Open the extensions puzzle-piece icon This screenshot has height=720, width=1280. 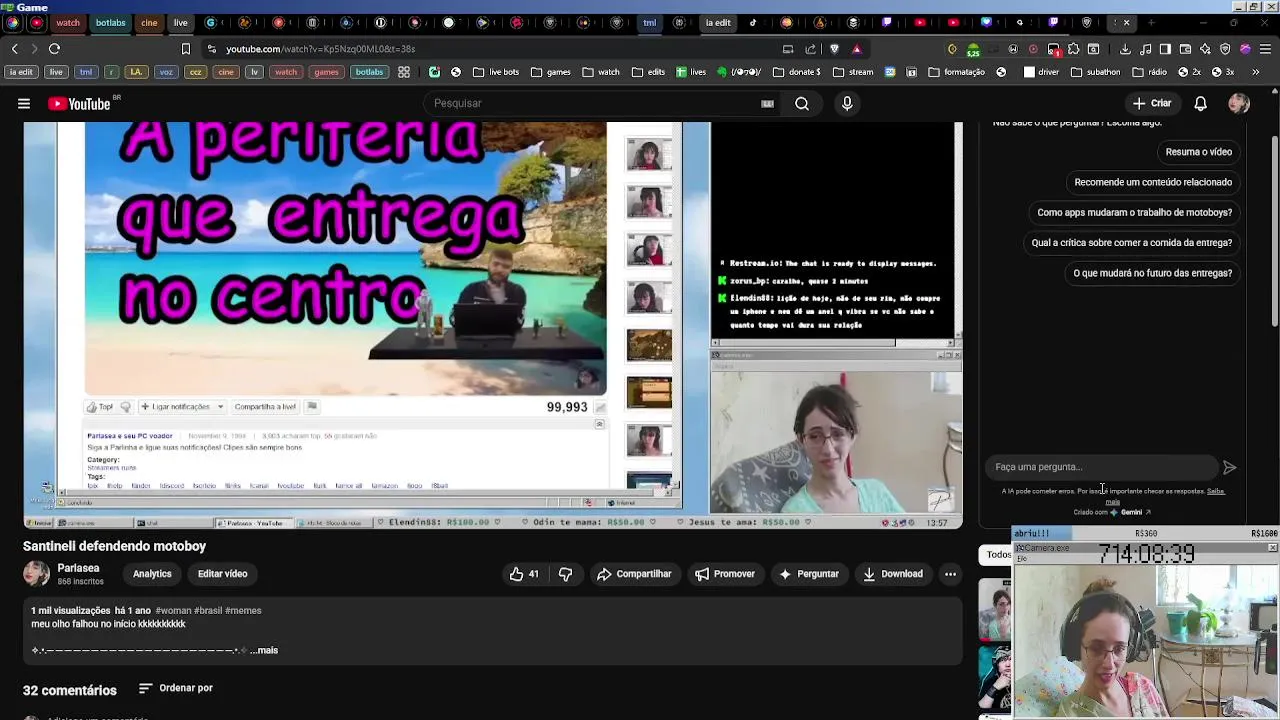(x=1073, y=48)
